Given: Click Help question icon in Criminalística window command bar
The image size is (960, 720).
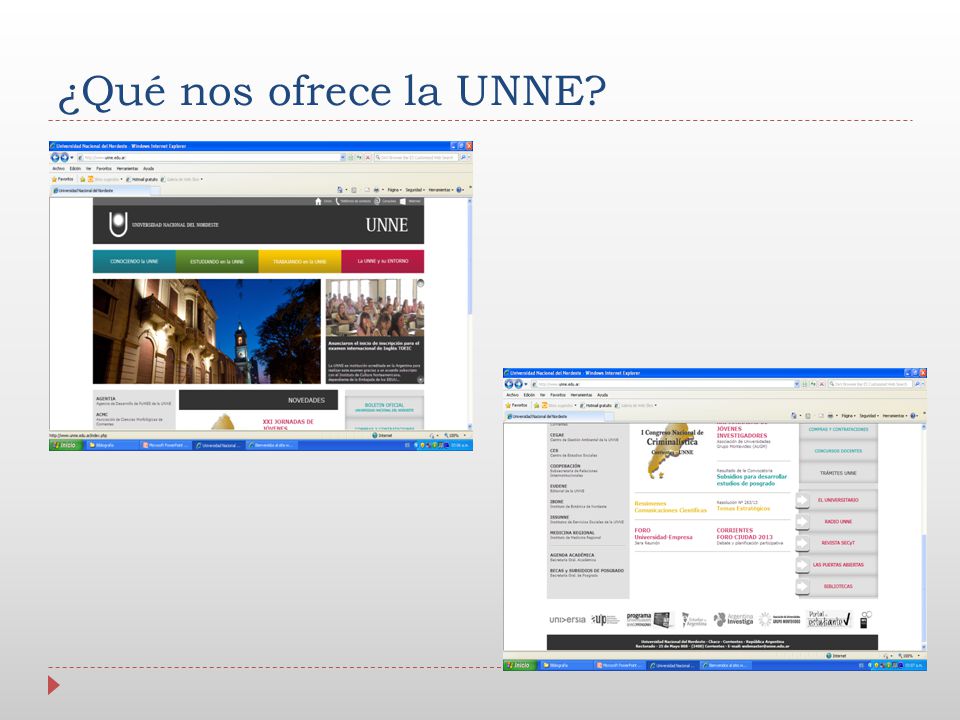Looking at the screenshot, I should 913,416.
